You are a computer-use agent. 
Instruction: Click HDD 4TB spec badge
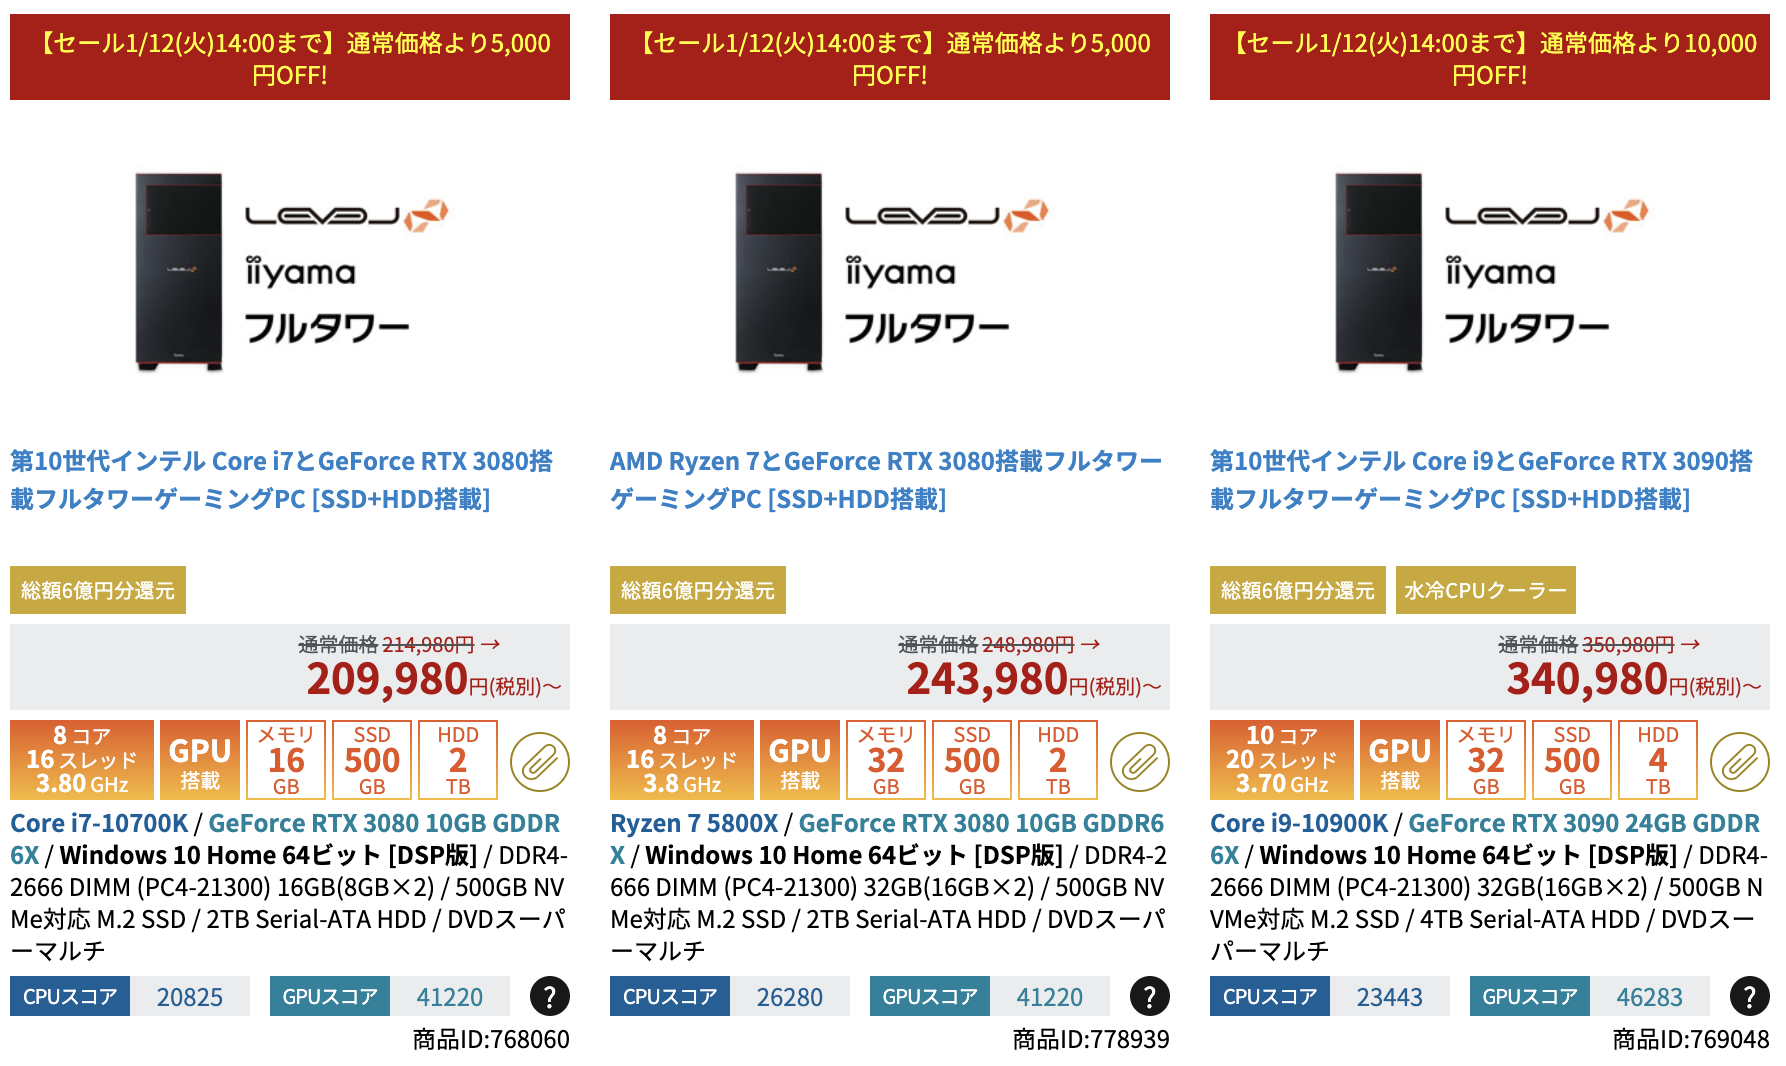1658,760
